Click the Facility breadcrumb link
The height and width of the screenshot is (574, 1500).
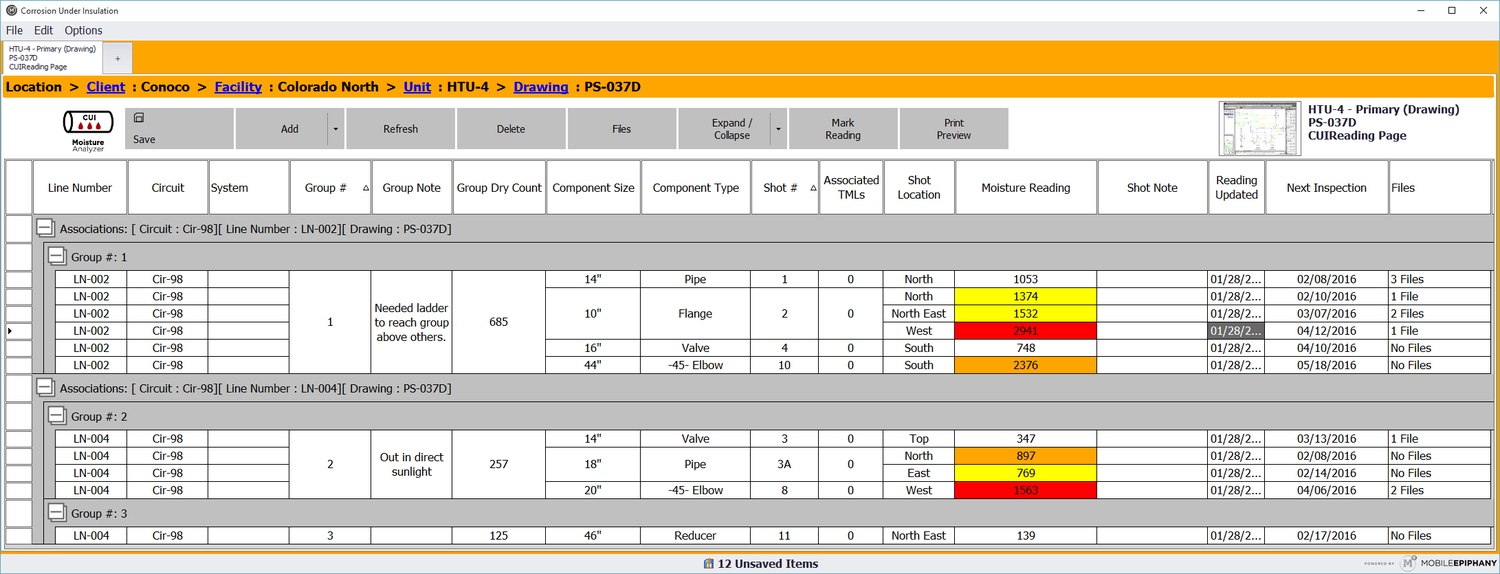[238, 87]
